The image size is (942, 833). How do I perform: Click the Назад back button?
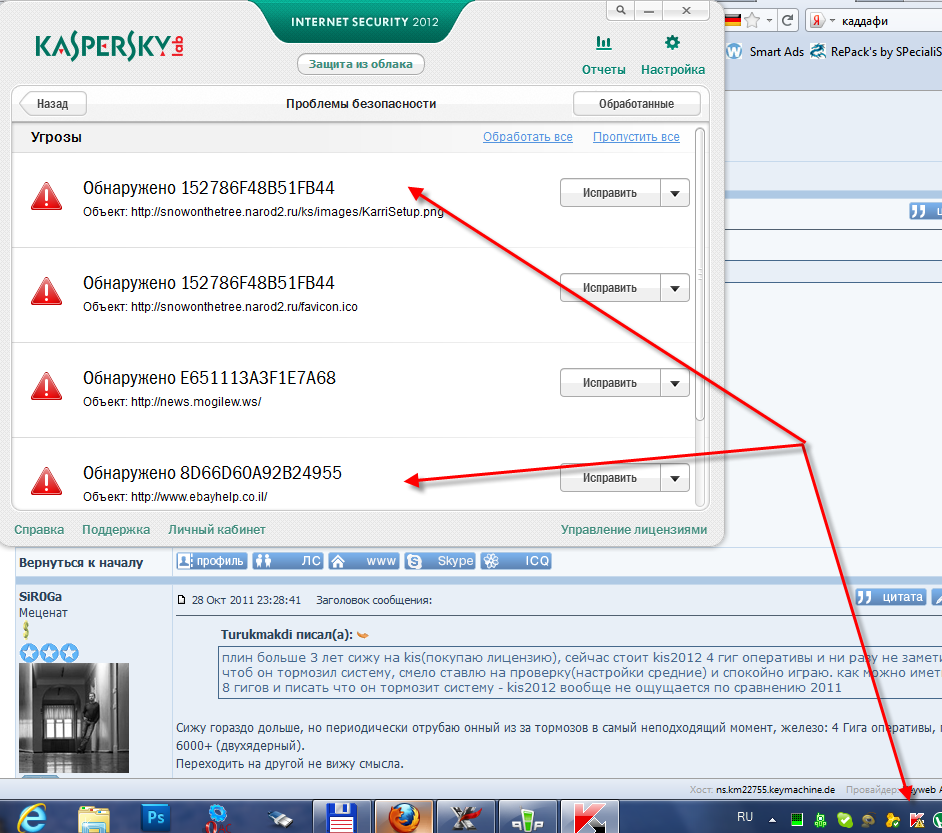[x=52, y=103]
